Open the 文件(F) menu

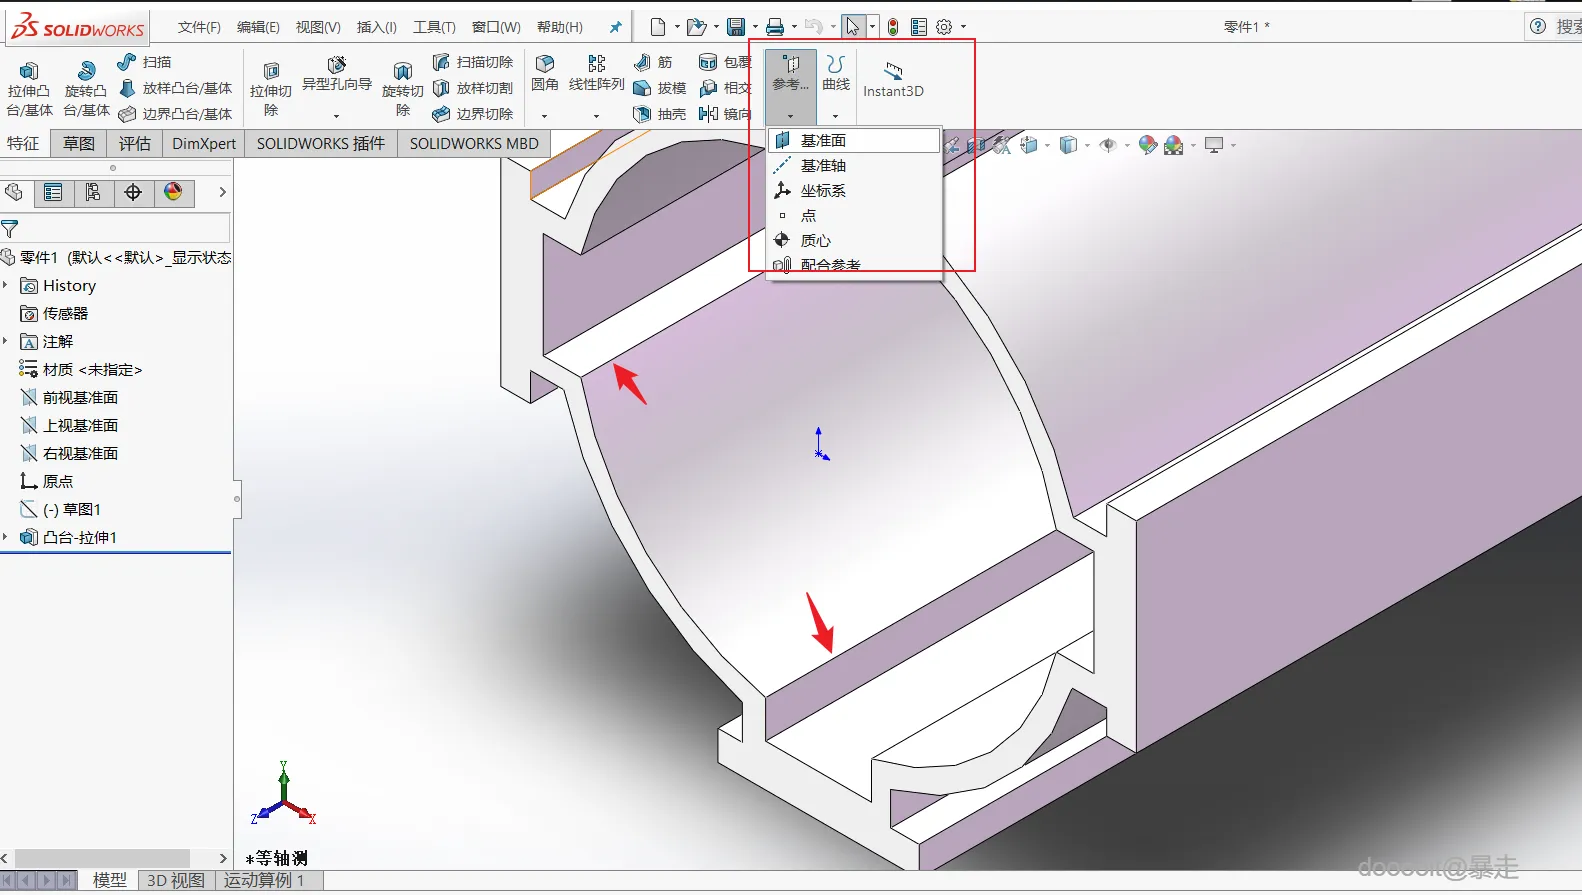tap(199, 27)
